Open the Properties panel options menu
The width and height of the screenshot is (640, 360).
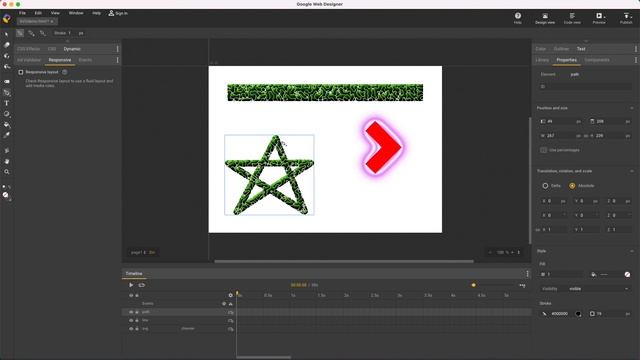click(636, 60)
